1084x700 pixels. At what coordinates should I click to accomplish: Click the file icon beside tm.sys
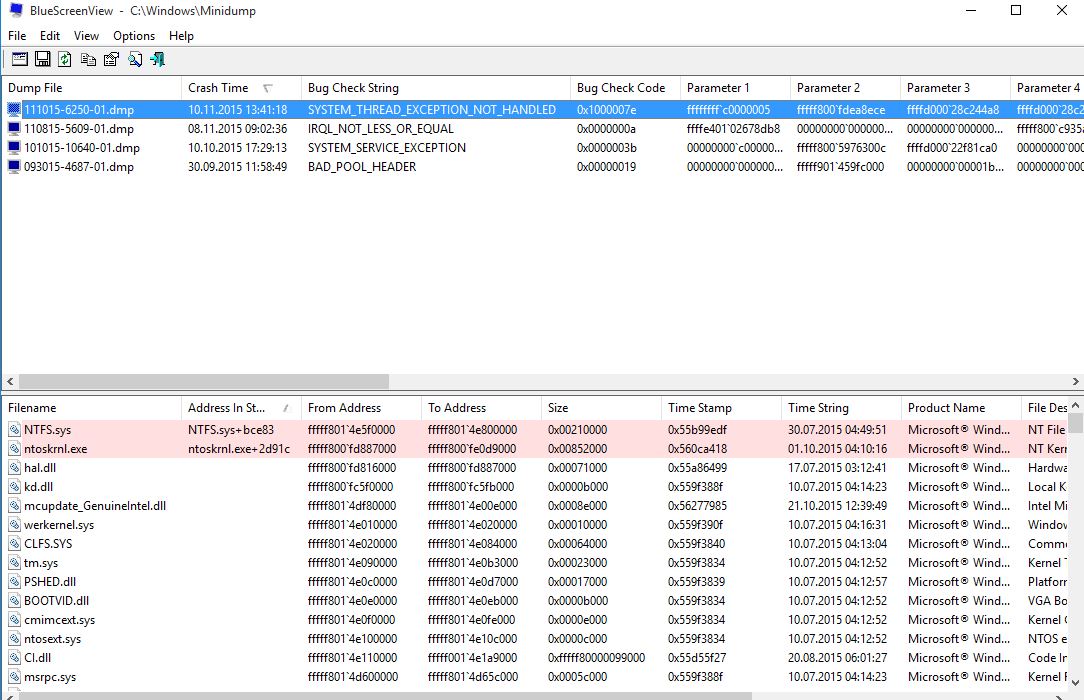tap(15, 562)
